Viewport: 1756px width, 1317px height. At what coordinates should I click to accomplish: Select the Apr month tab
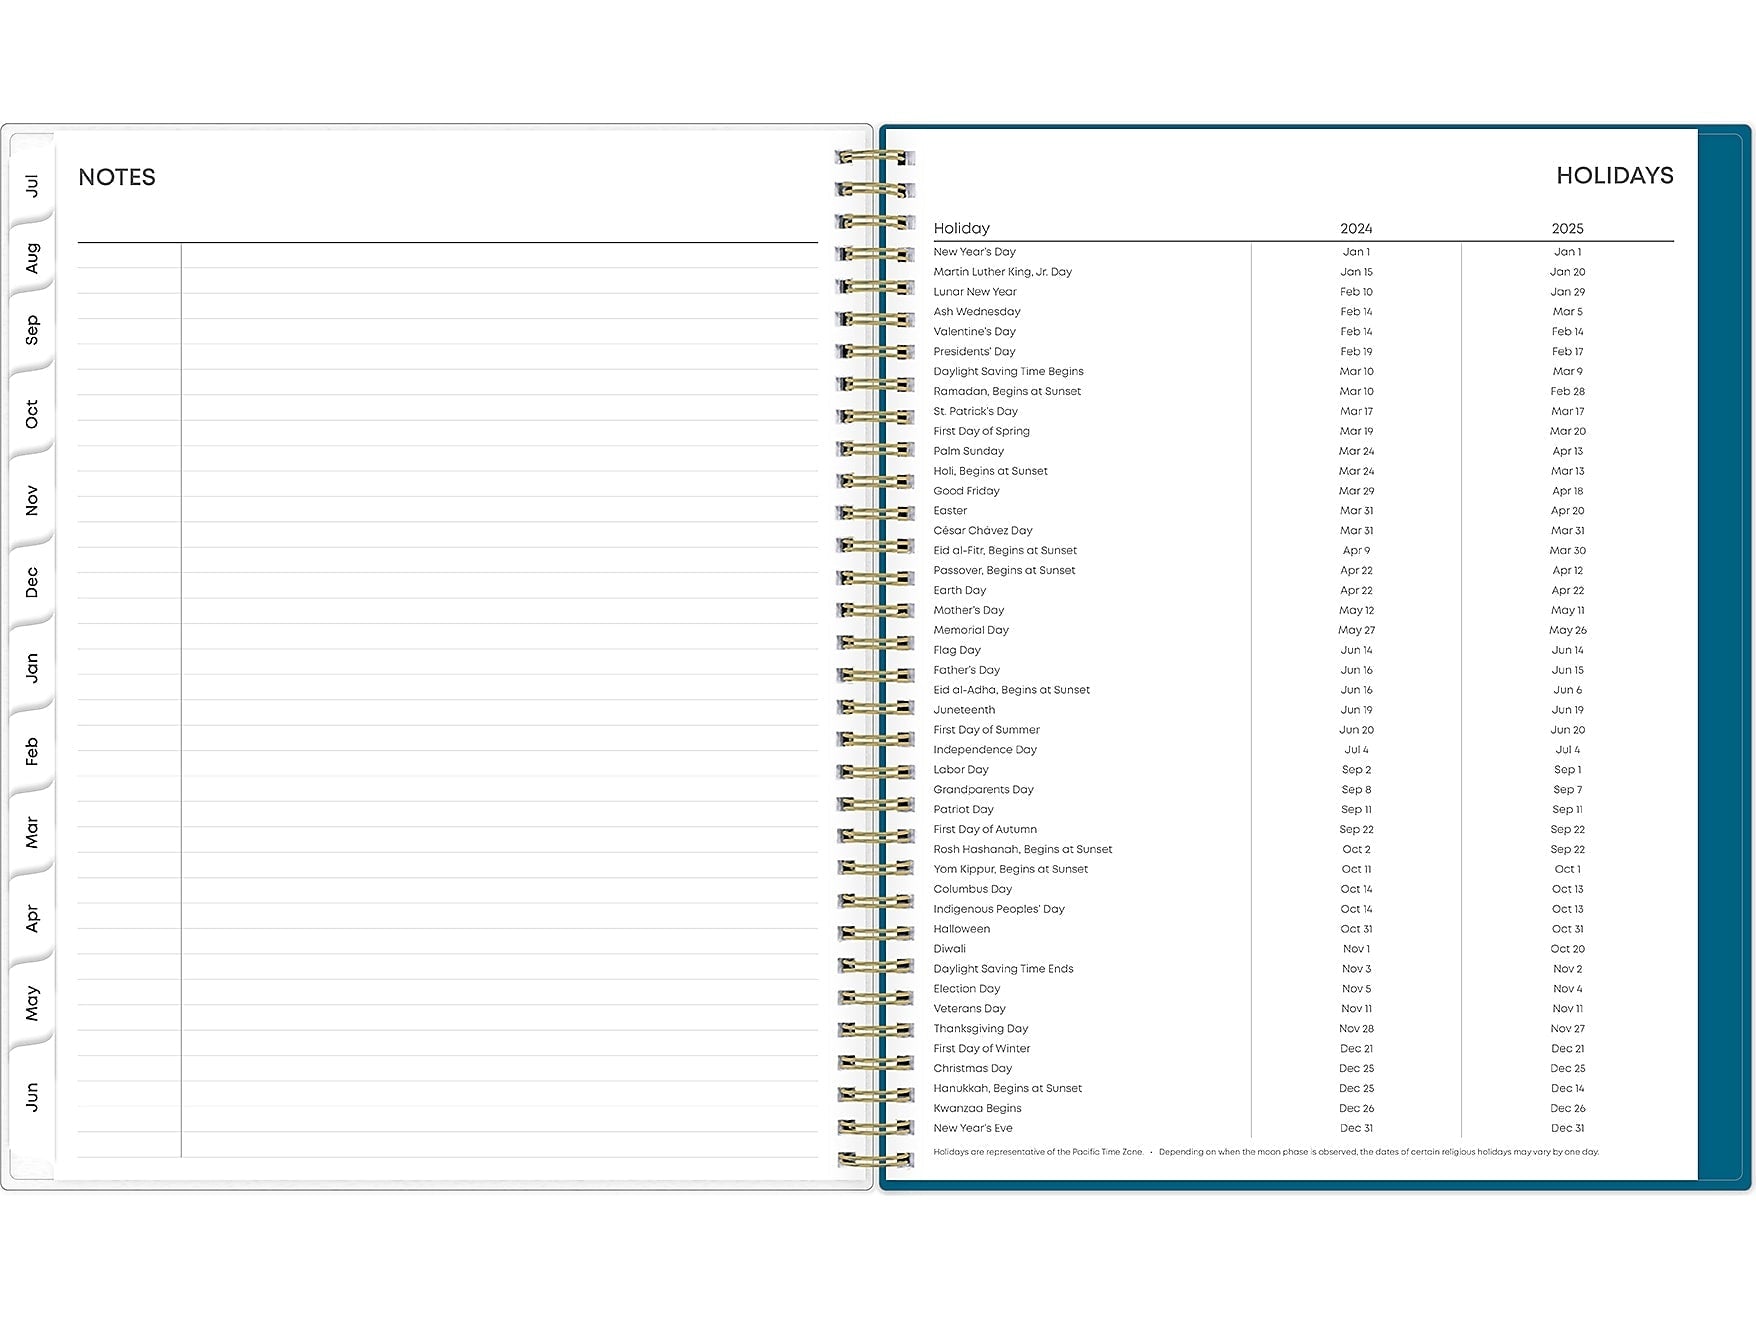tap(32, 918)
